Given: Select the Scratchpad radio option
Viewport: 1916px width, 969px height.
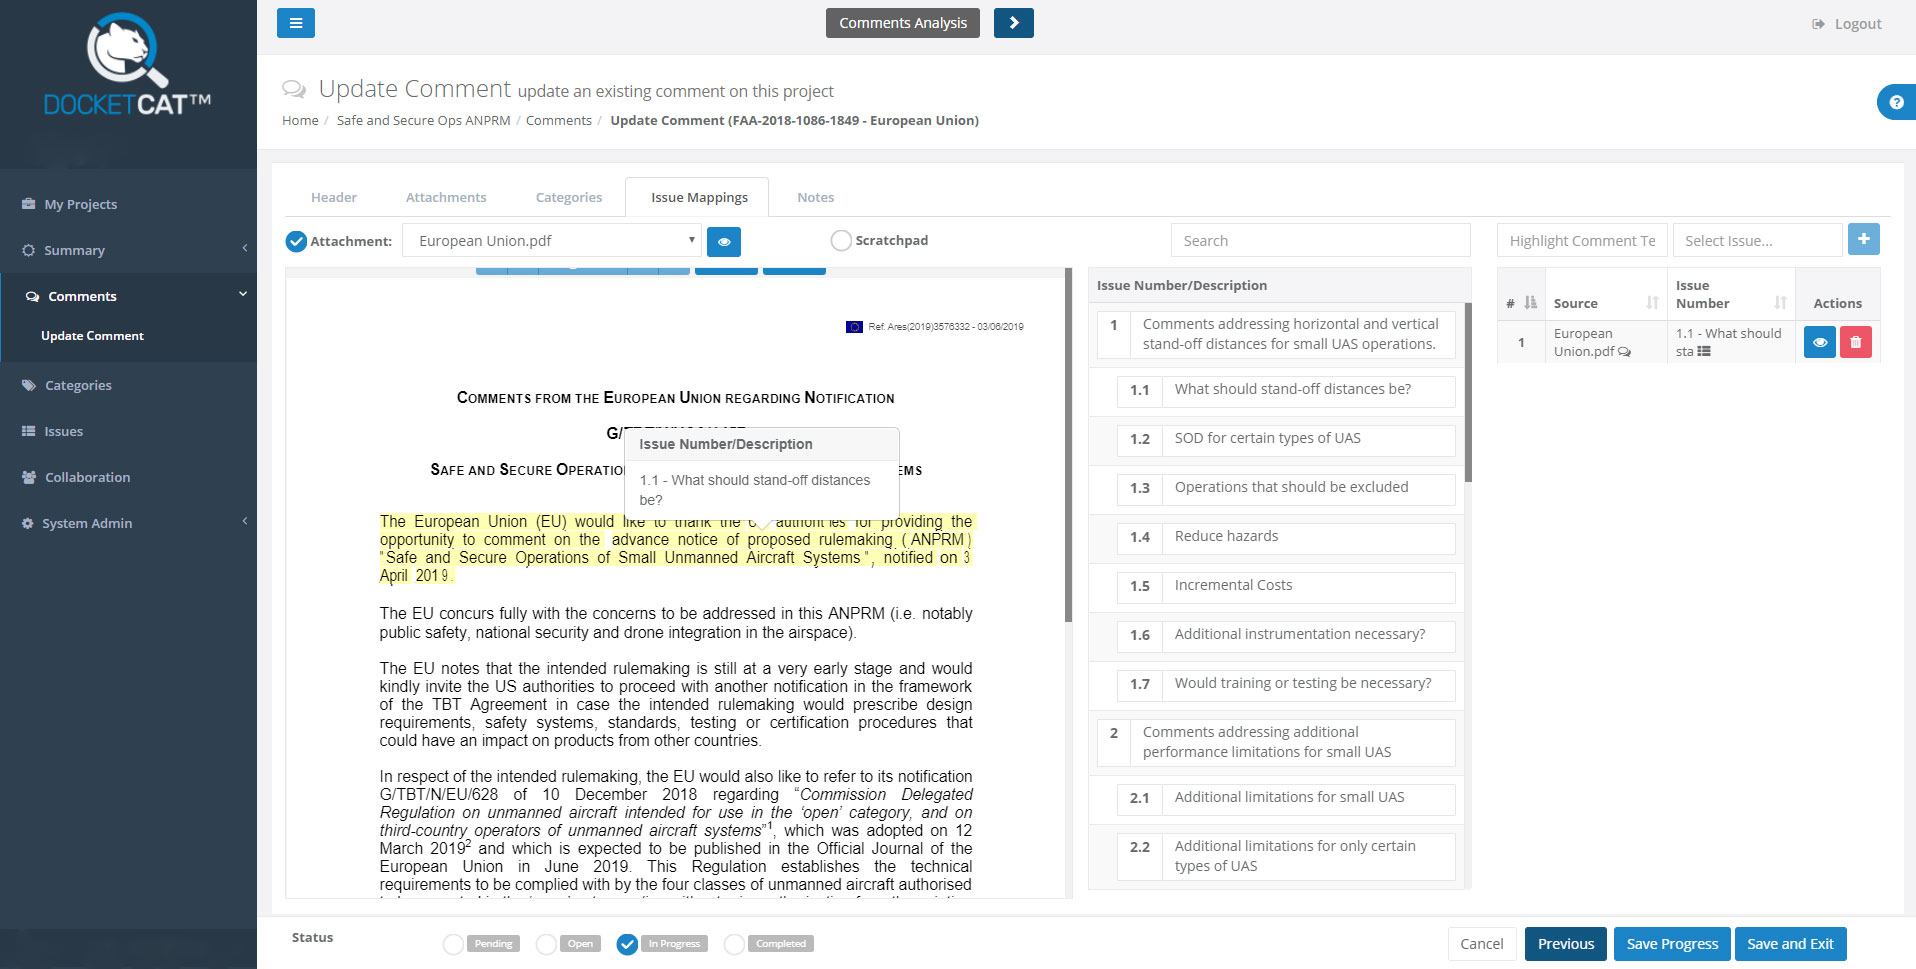Looking at the screenshot, I should coord(841,241).
